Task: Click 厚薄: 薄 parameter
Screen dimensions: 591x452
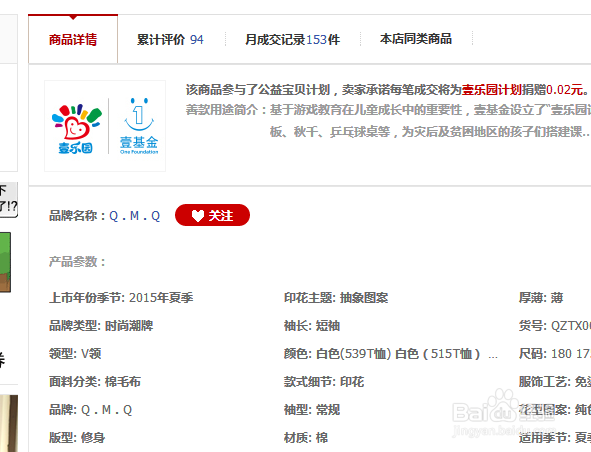Action: [x=541, y=298]
